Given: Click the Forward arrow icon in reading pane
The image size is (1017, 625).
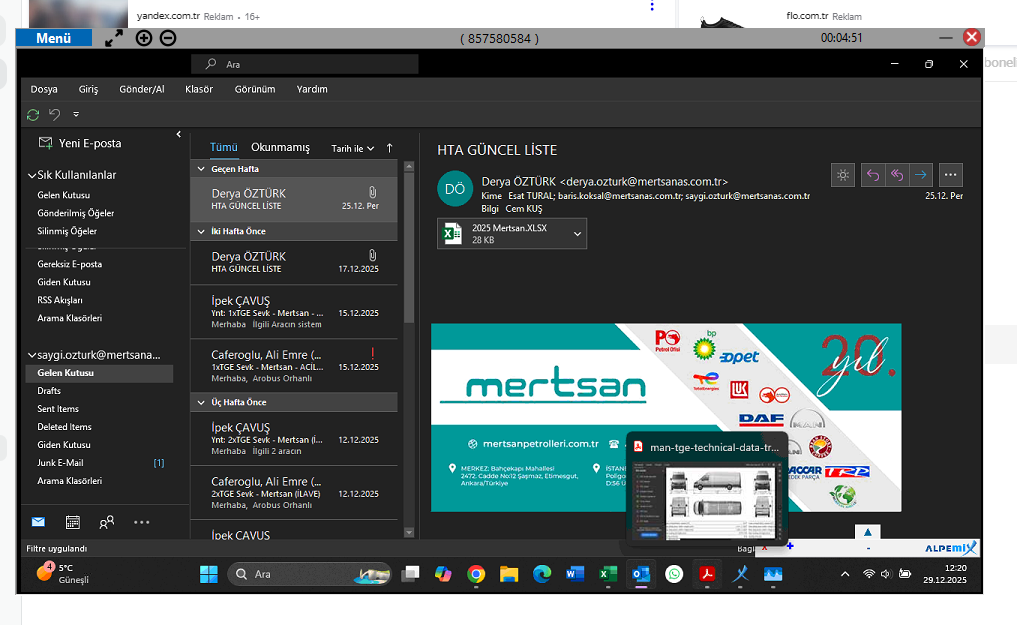Looking at the screenshot, I should tap(920, 174).
